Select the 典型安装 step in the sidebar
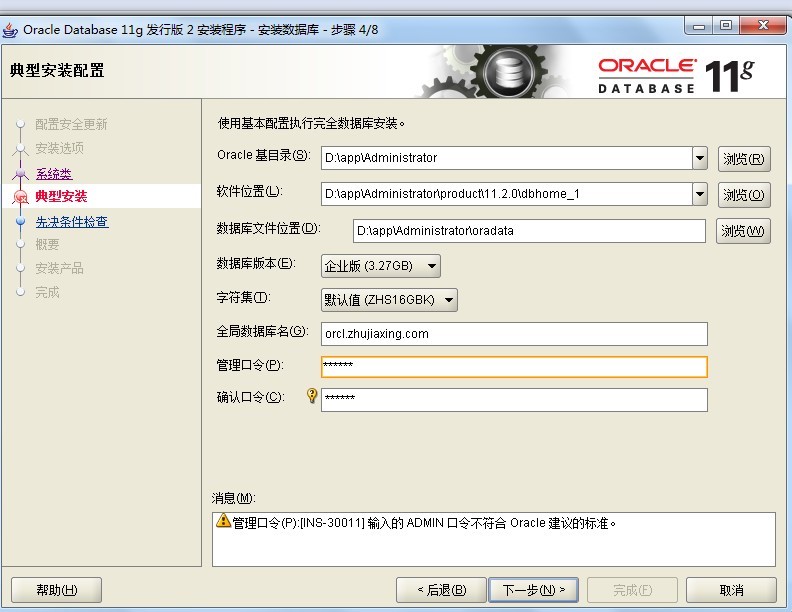This screenshot has height=612, width=792. [61, 196]
